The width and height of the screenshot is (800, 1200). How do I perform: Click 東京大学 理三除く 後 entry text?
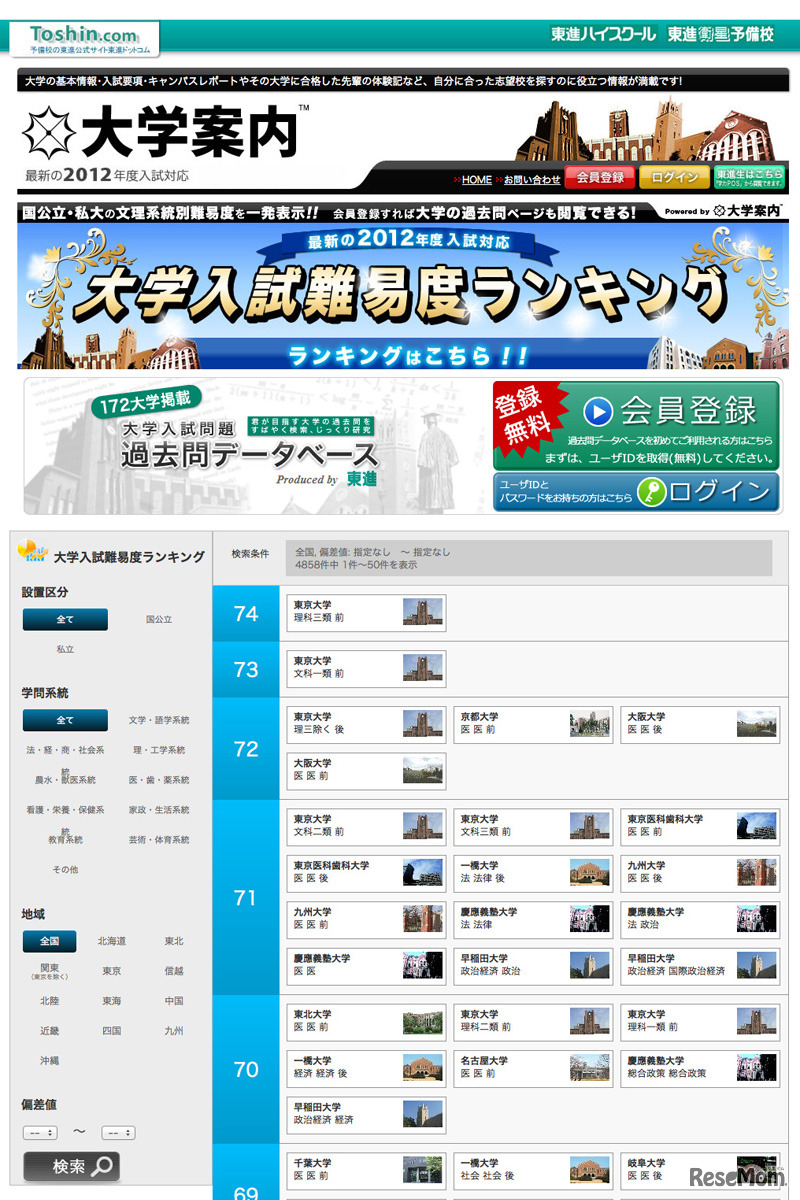pos(320,723)
